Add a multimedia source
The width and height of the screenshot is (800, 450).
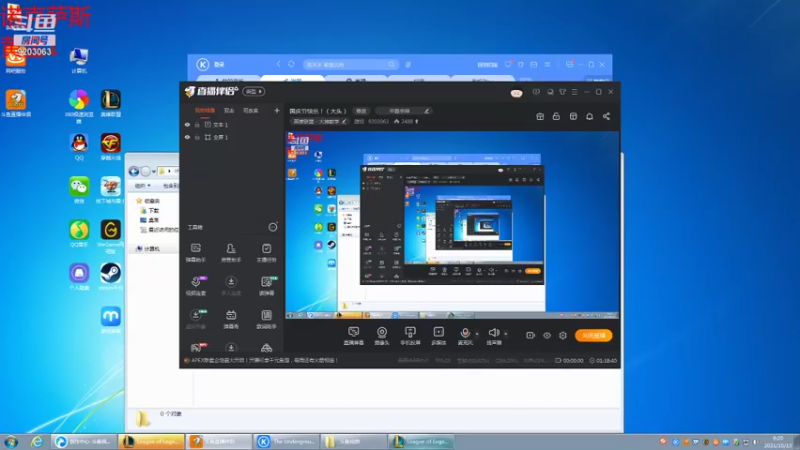438,336
